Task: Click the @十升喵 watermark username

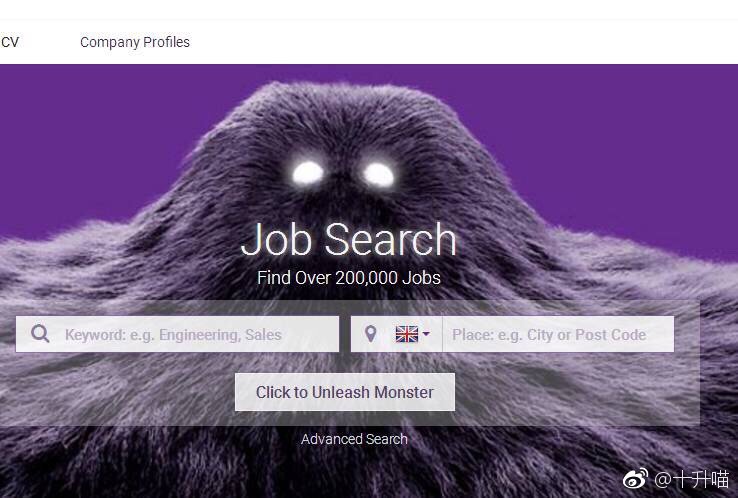Action: coord(691,480)
